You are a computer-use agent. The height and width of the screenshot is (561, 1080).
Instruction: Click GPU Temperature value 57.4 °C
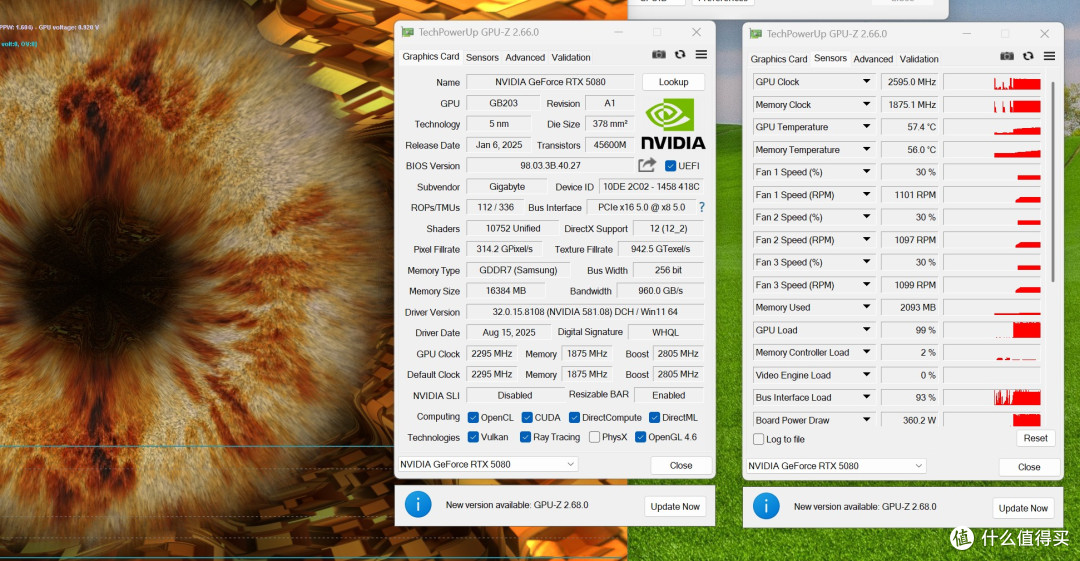(911, 127)
